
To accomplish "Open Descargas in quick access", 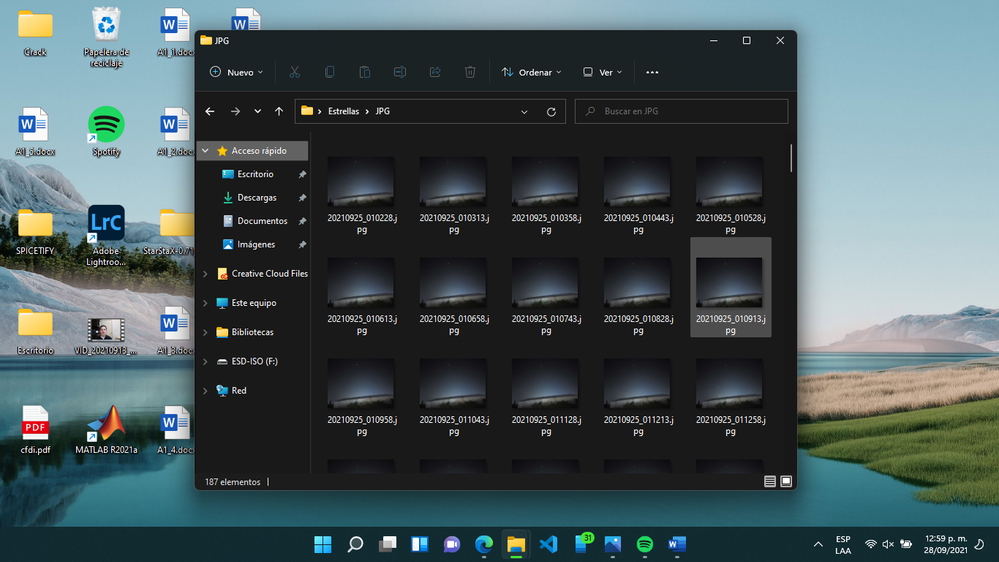I will [256, 198].
